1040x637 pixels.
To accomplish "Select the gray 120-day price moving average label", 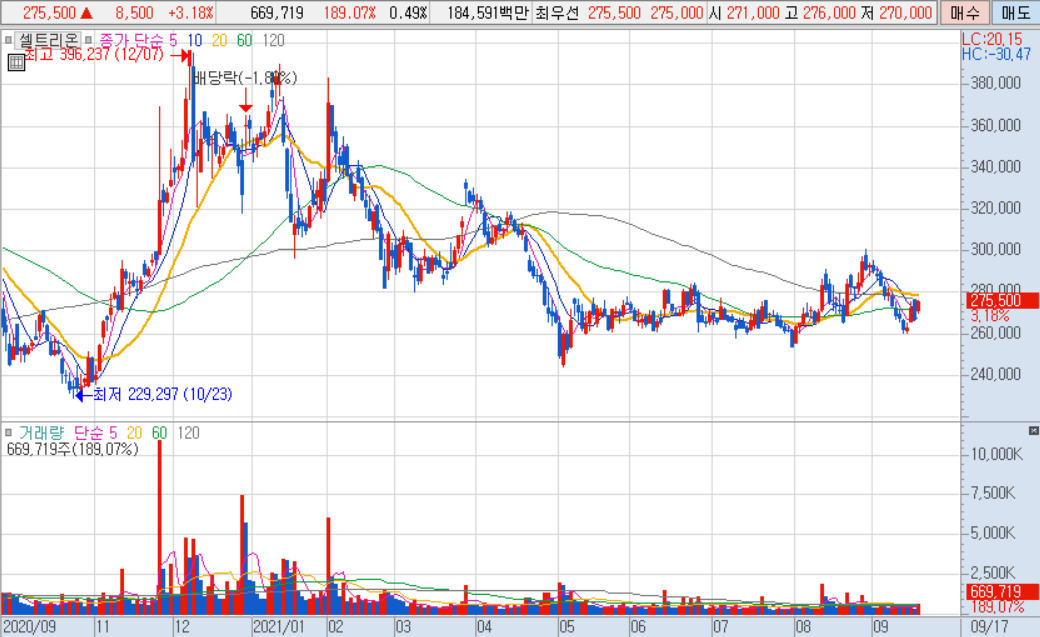I will pyautogui.click(x=273, y=40).
